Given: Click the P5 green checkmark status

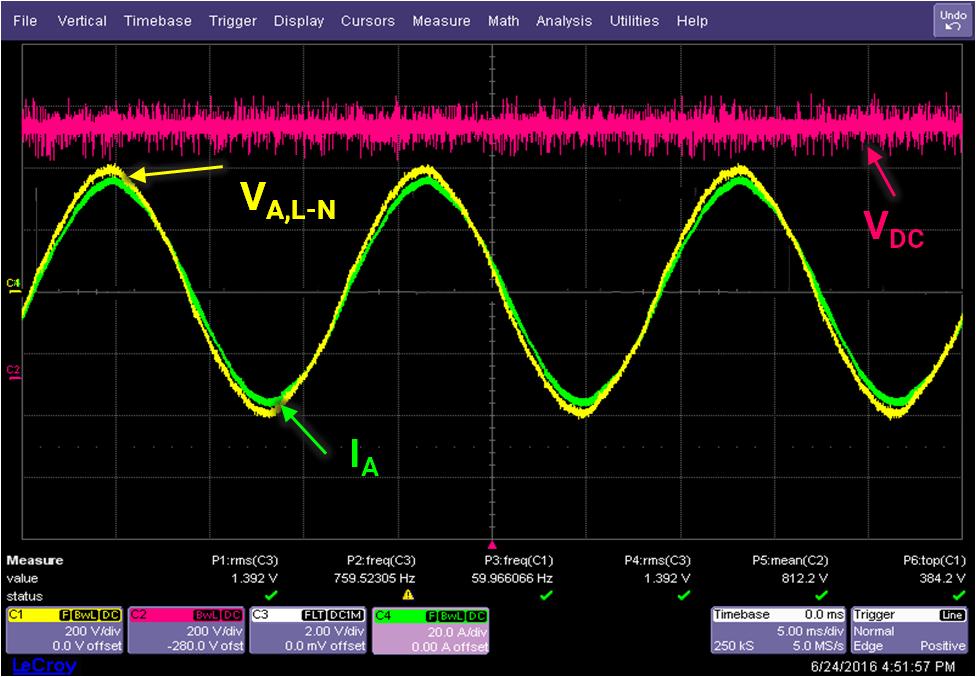Looking at the screenshot, I should click(x=821, y=595).
